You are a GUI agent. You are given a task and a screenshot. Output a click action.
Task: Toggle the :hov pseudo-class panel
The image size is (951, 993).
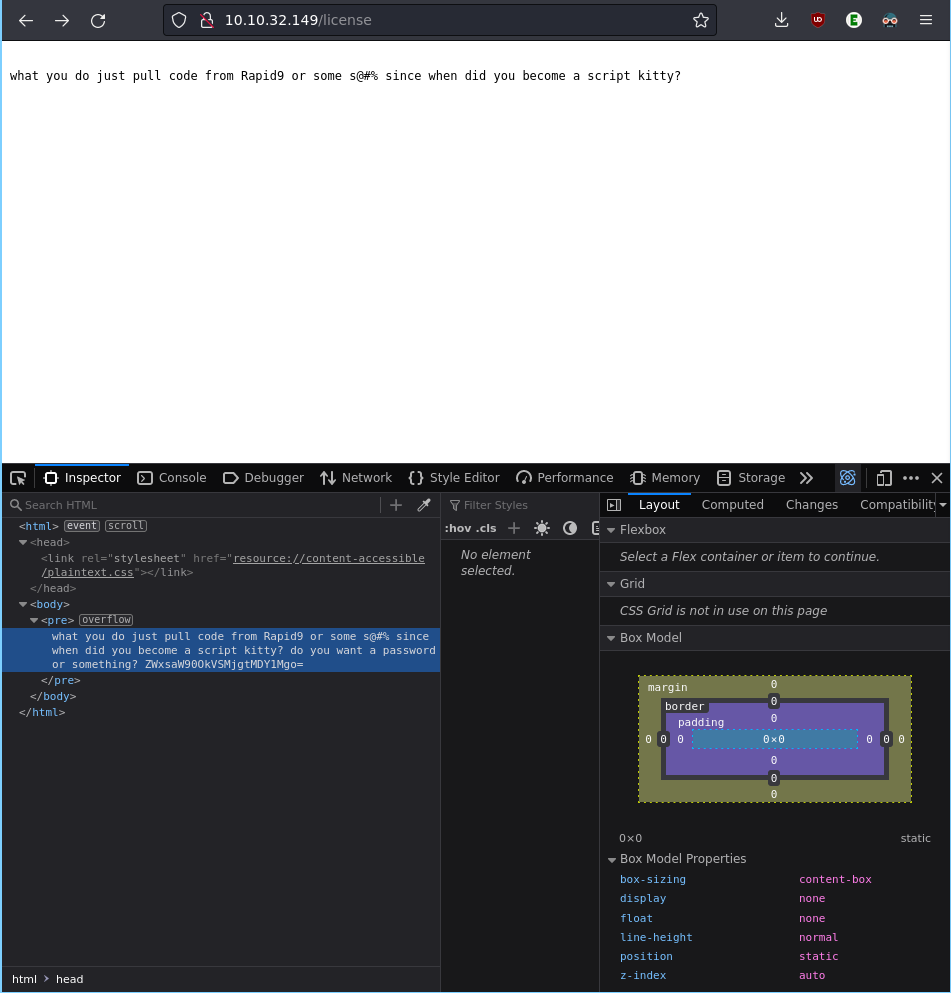(x=457, y=528)
